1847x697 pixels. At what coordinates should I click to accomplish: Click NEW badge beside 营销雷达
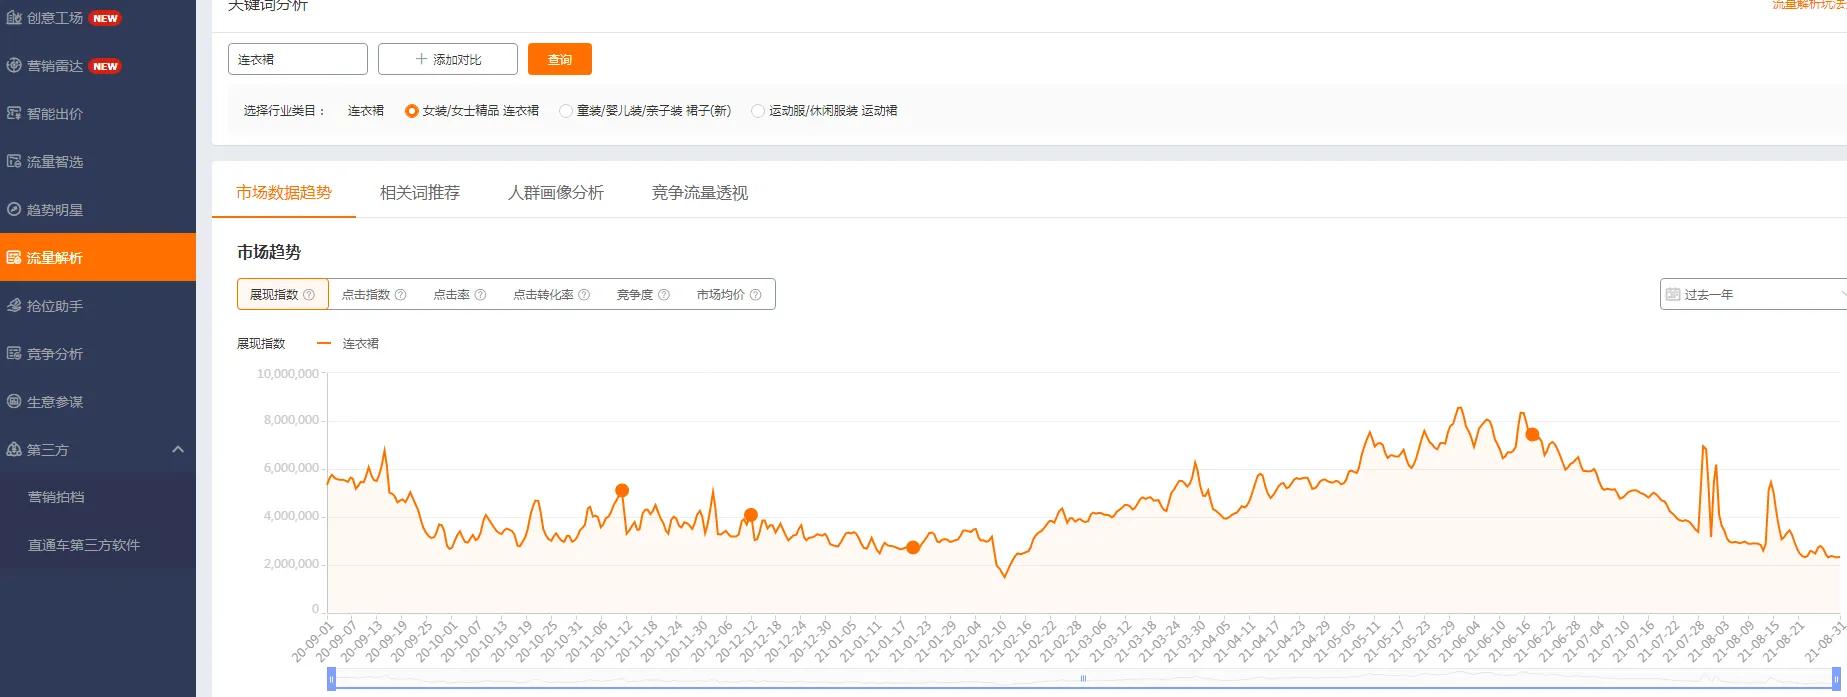(105, 66)
